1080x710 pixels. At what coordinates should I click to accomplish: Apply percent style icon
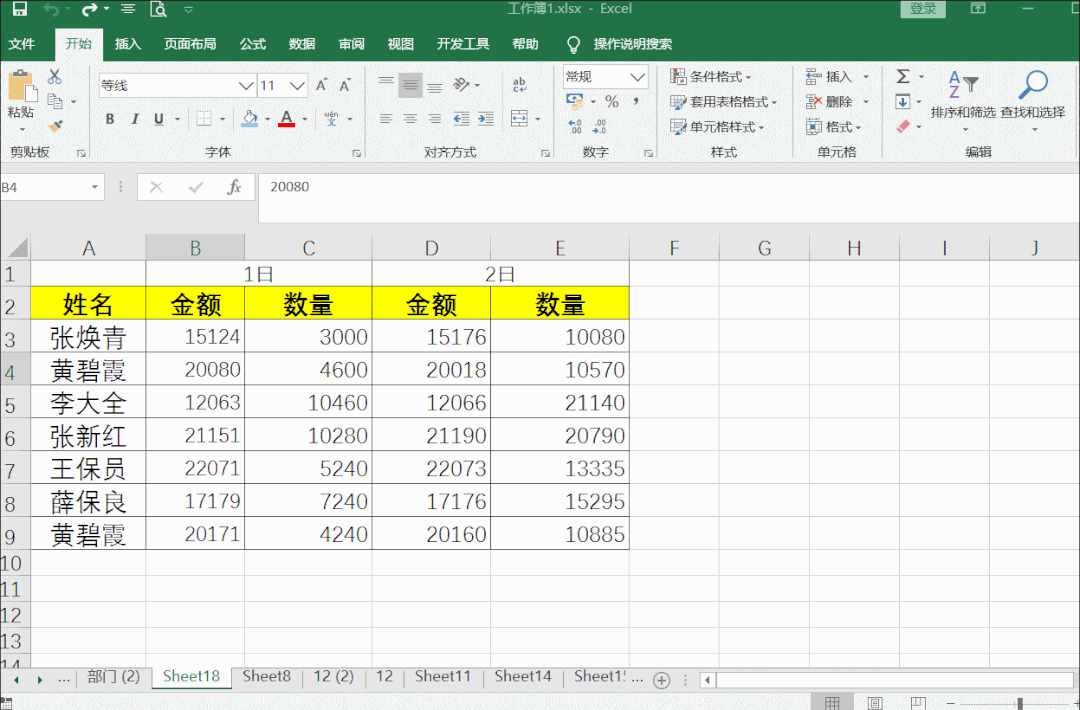tap(612, 102)
